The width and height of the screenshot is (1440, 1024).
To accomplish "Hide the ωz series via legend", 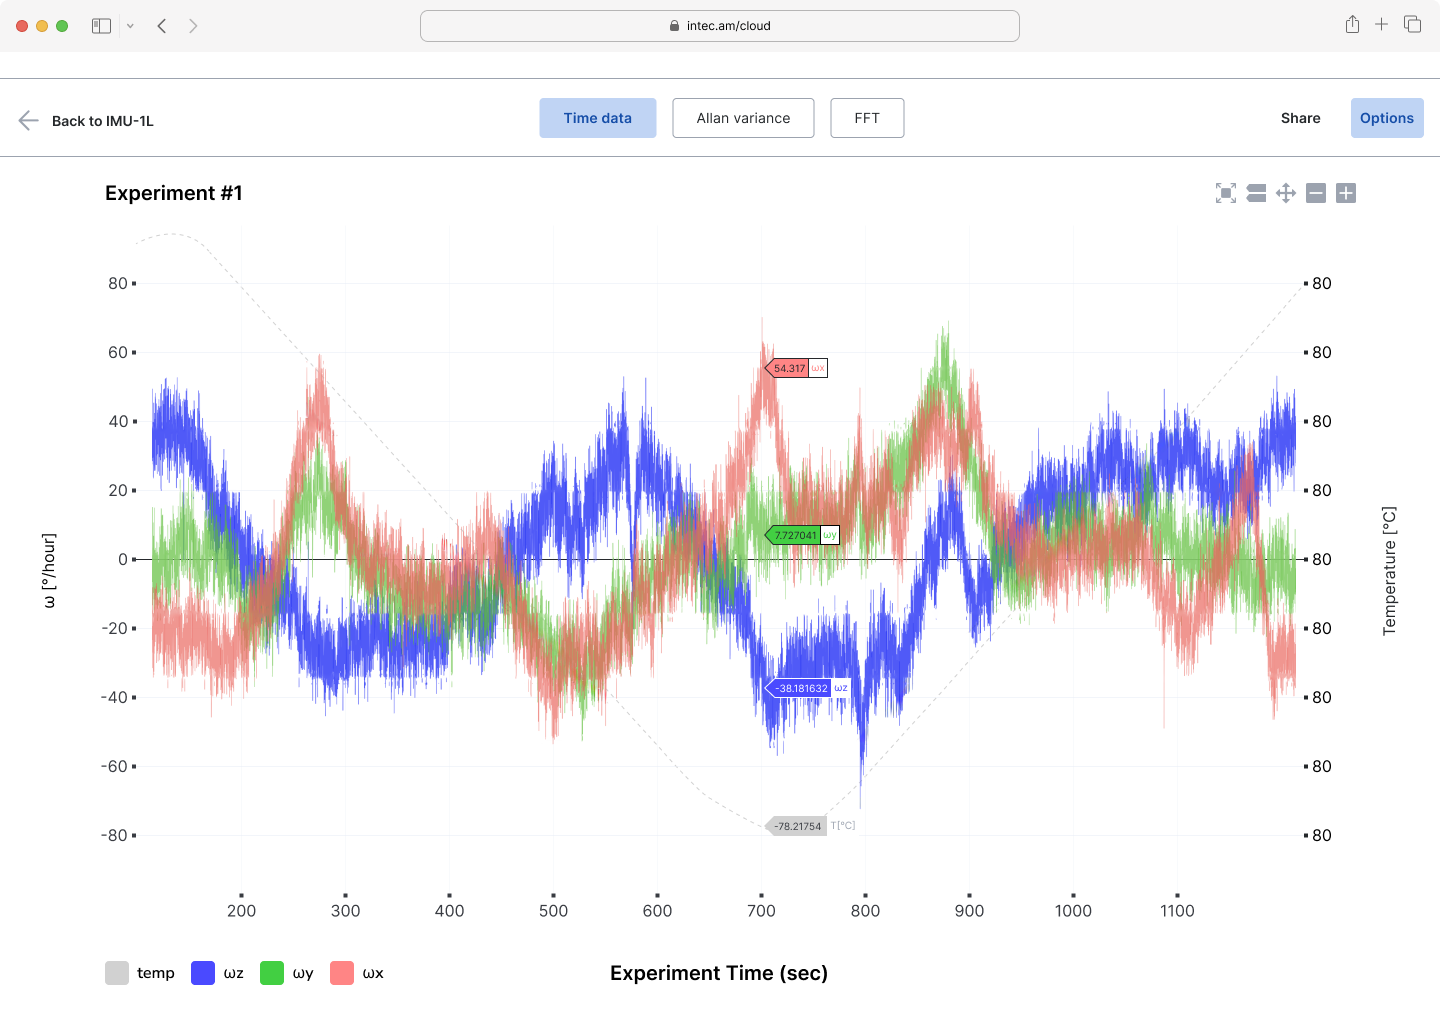I will coord(203,973).
